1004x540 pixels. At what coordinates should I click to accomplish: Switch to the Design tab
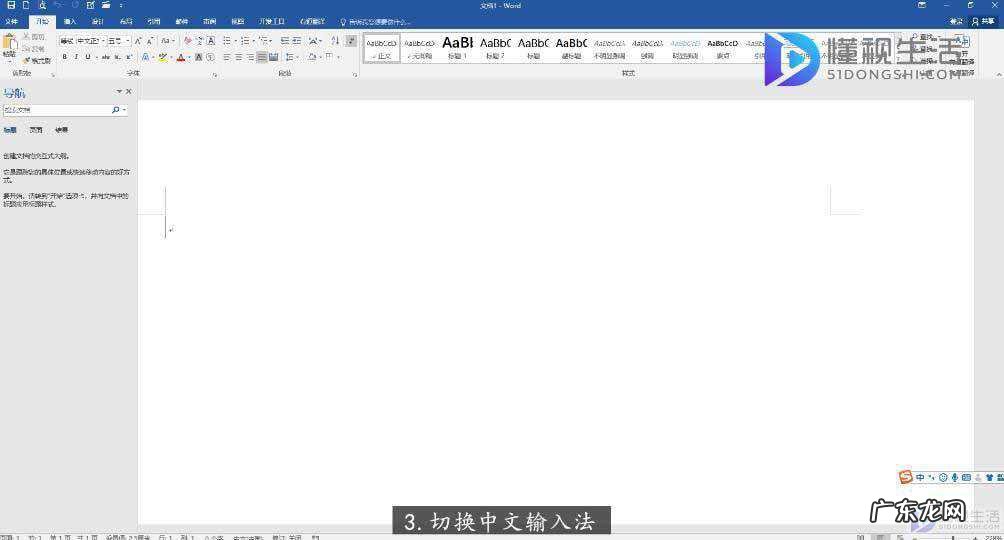(x=97, y=22)
